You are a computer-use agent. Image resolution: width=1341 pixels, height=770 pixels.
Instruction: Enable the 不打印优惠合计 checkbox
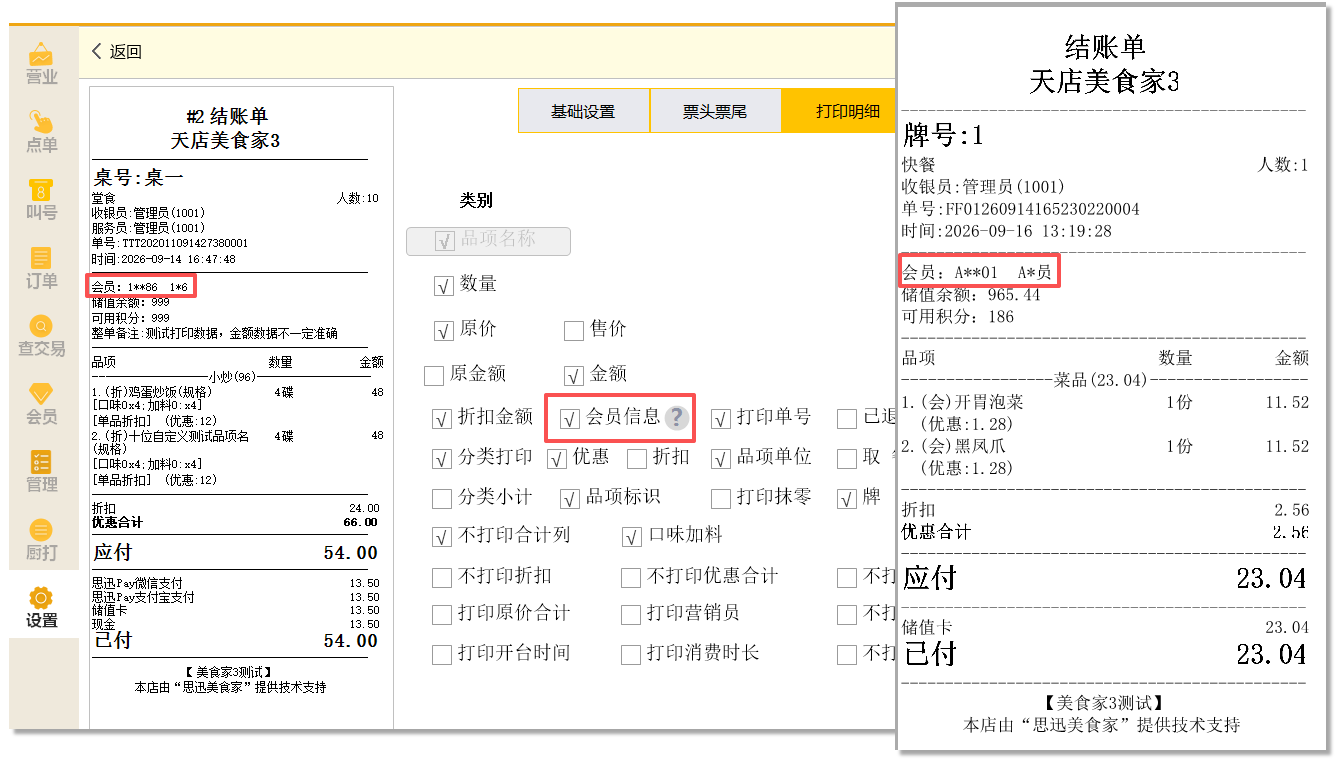[631, 577]
